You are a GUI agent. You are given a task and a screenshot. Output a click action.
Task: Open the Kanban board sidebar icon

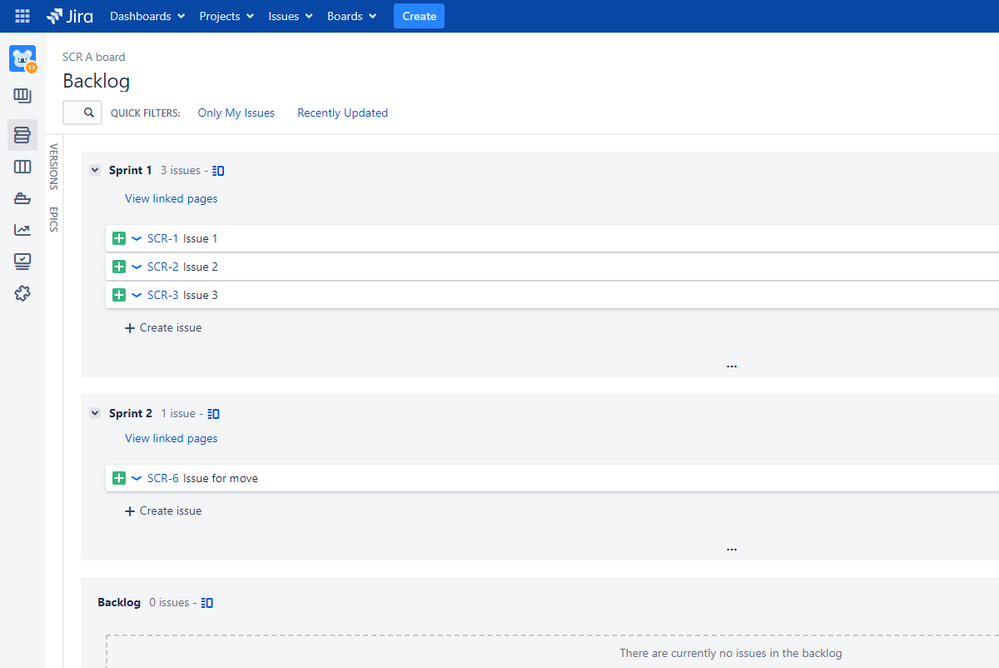[x=22, y=96]
